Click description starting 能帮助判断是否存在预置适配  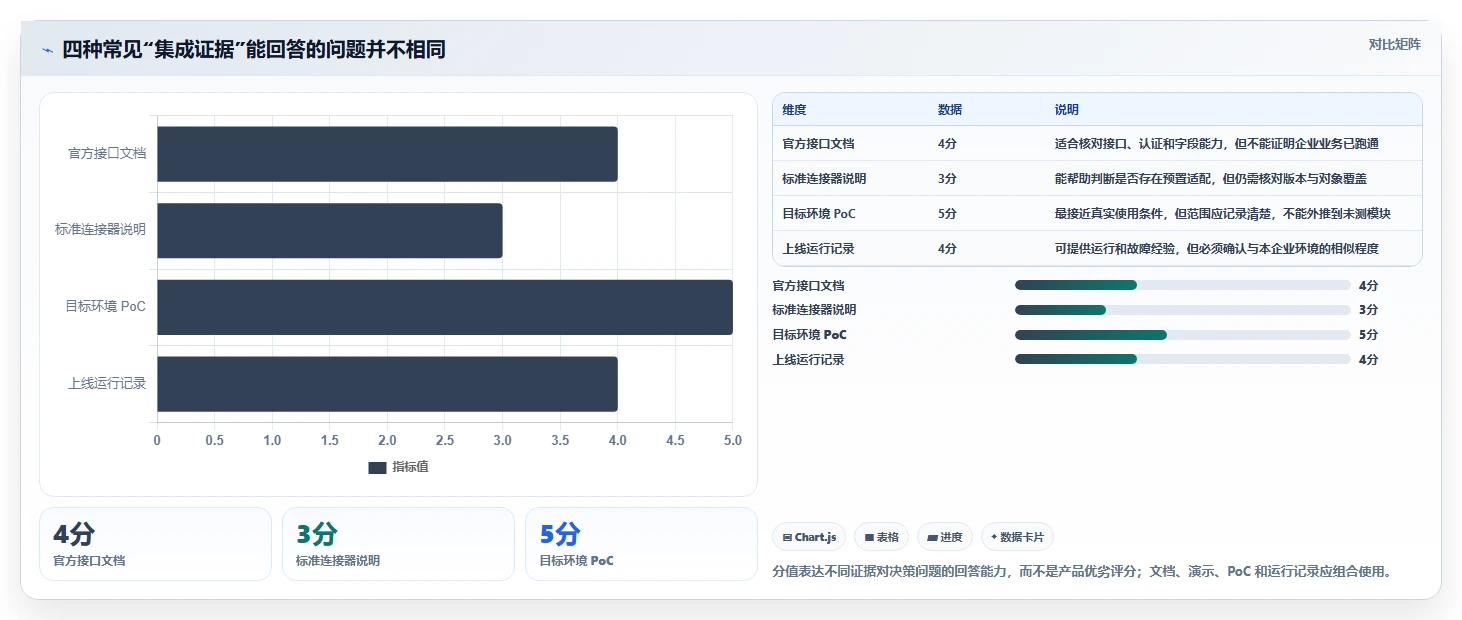[1210, 179]
